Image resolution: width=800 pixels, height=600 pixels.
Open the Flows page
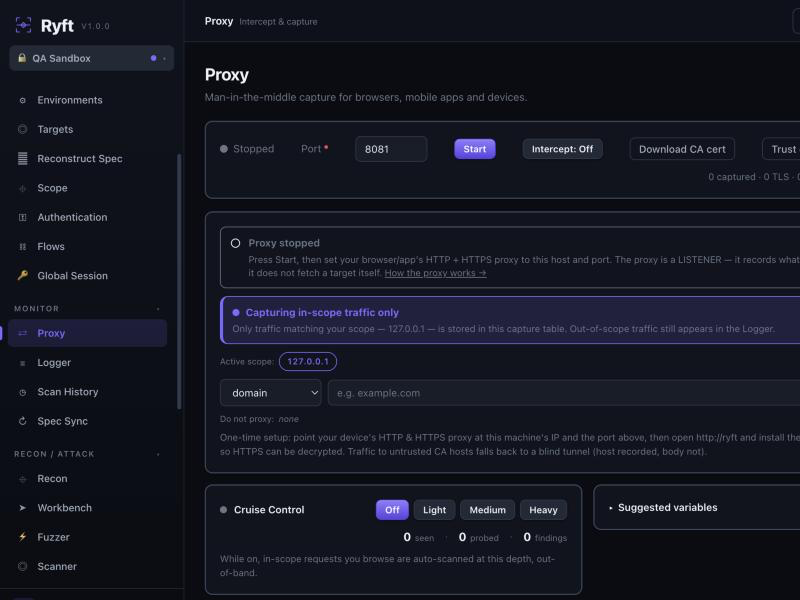point(87,246)
